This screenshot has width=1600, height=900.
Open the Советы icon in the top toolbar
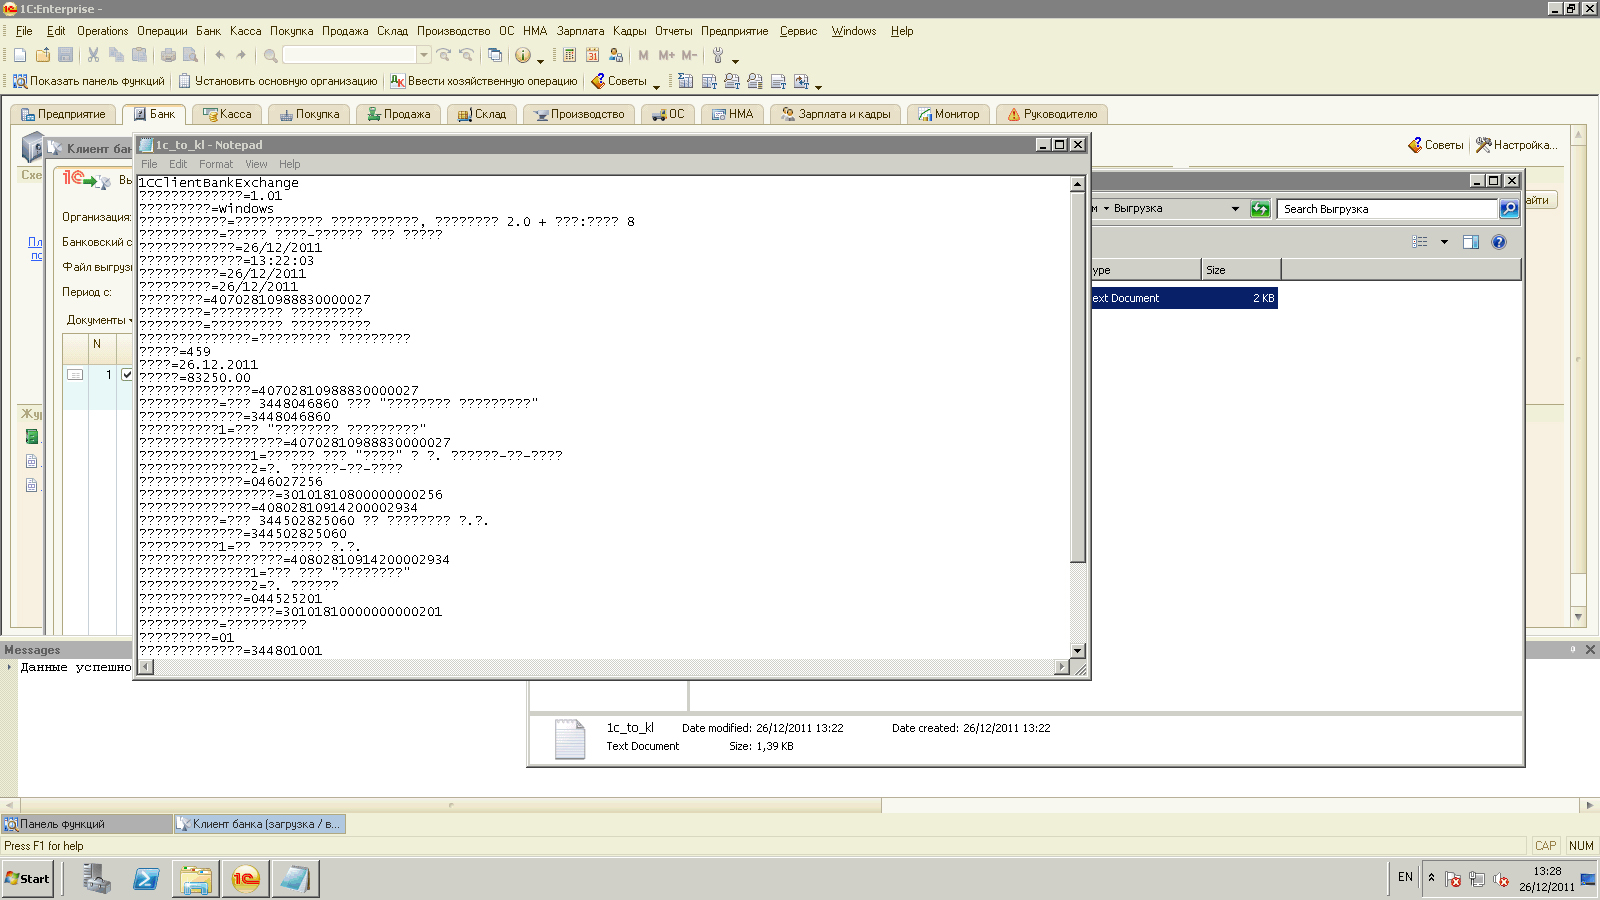tap(598, 81)
